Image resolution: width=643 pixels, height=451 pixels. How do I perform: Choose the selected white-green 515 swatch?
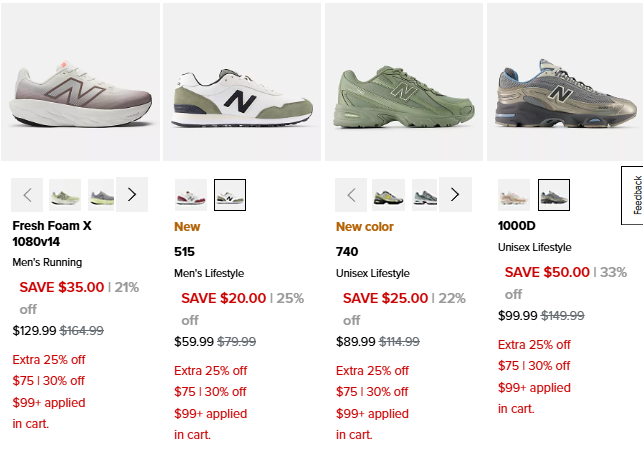pyautogui.click(x=230, y=194)
